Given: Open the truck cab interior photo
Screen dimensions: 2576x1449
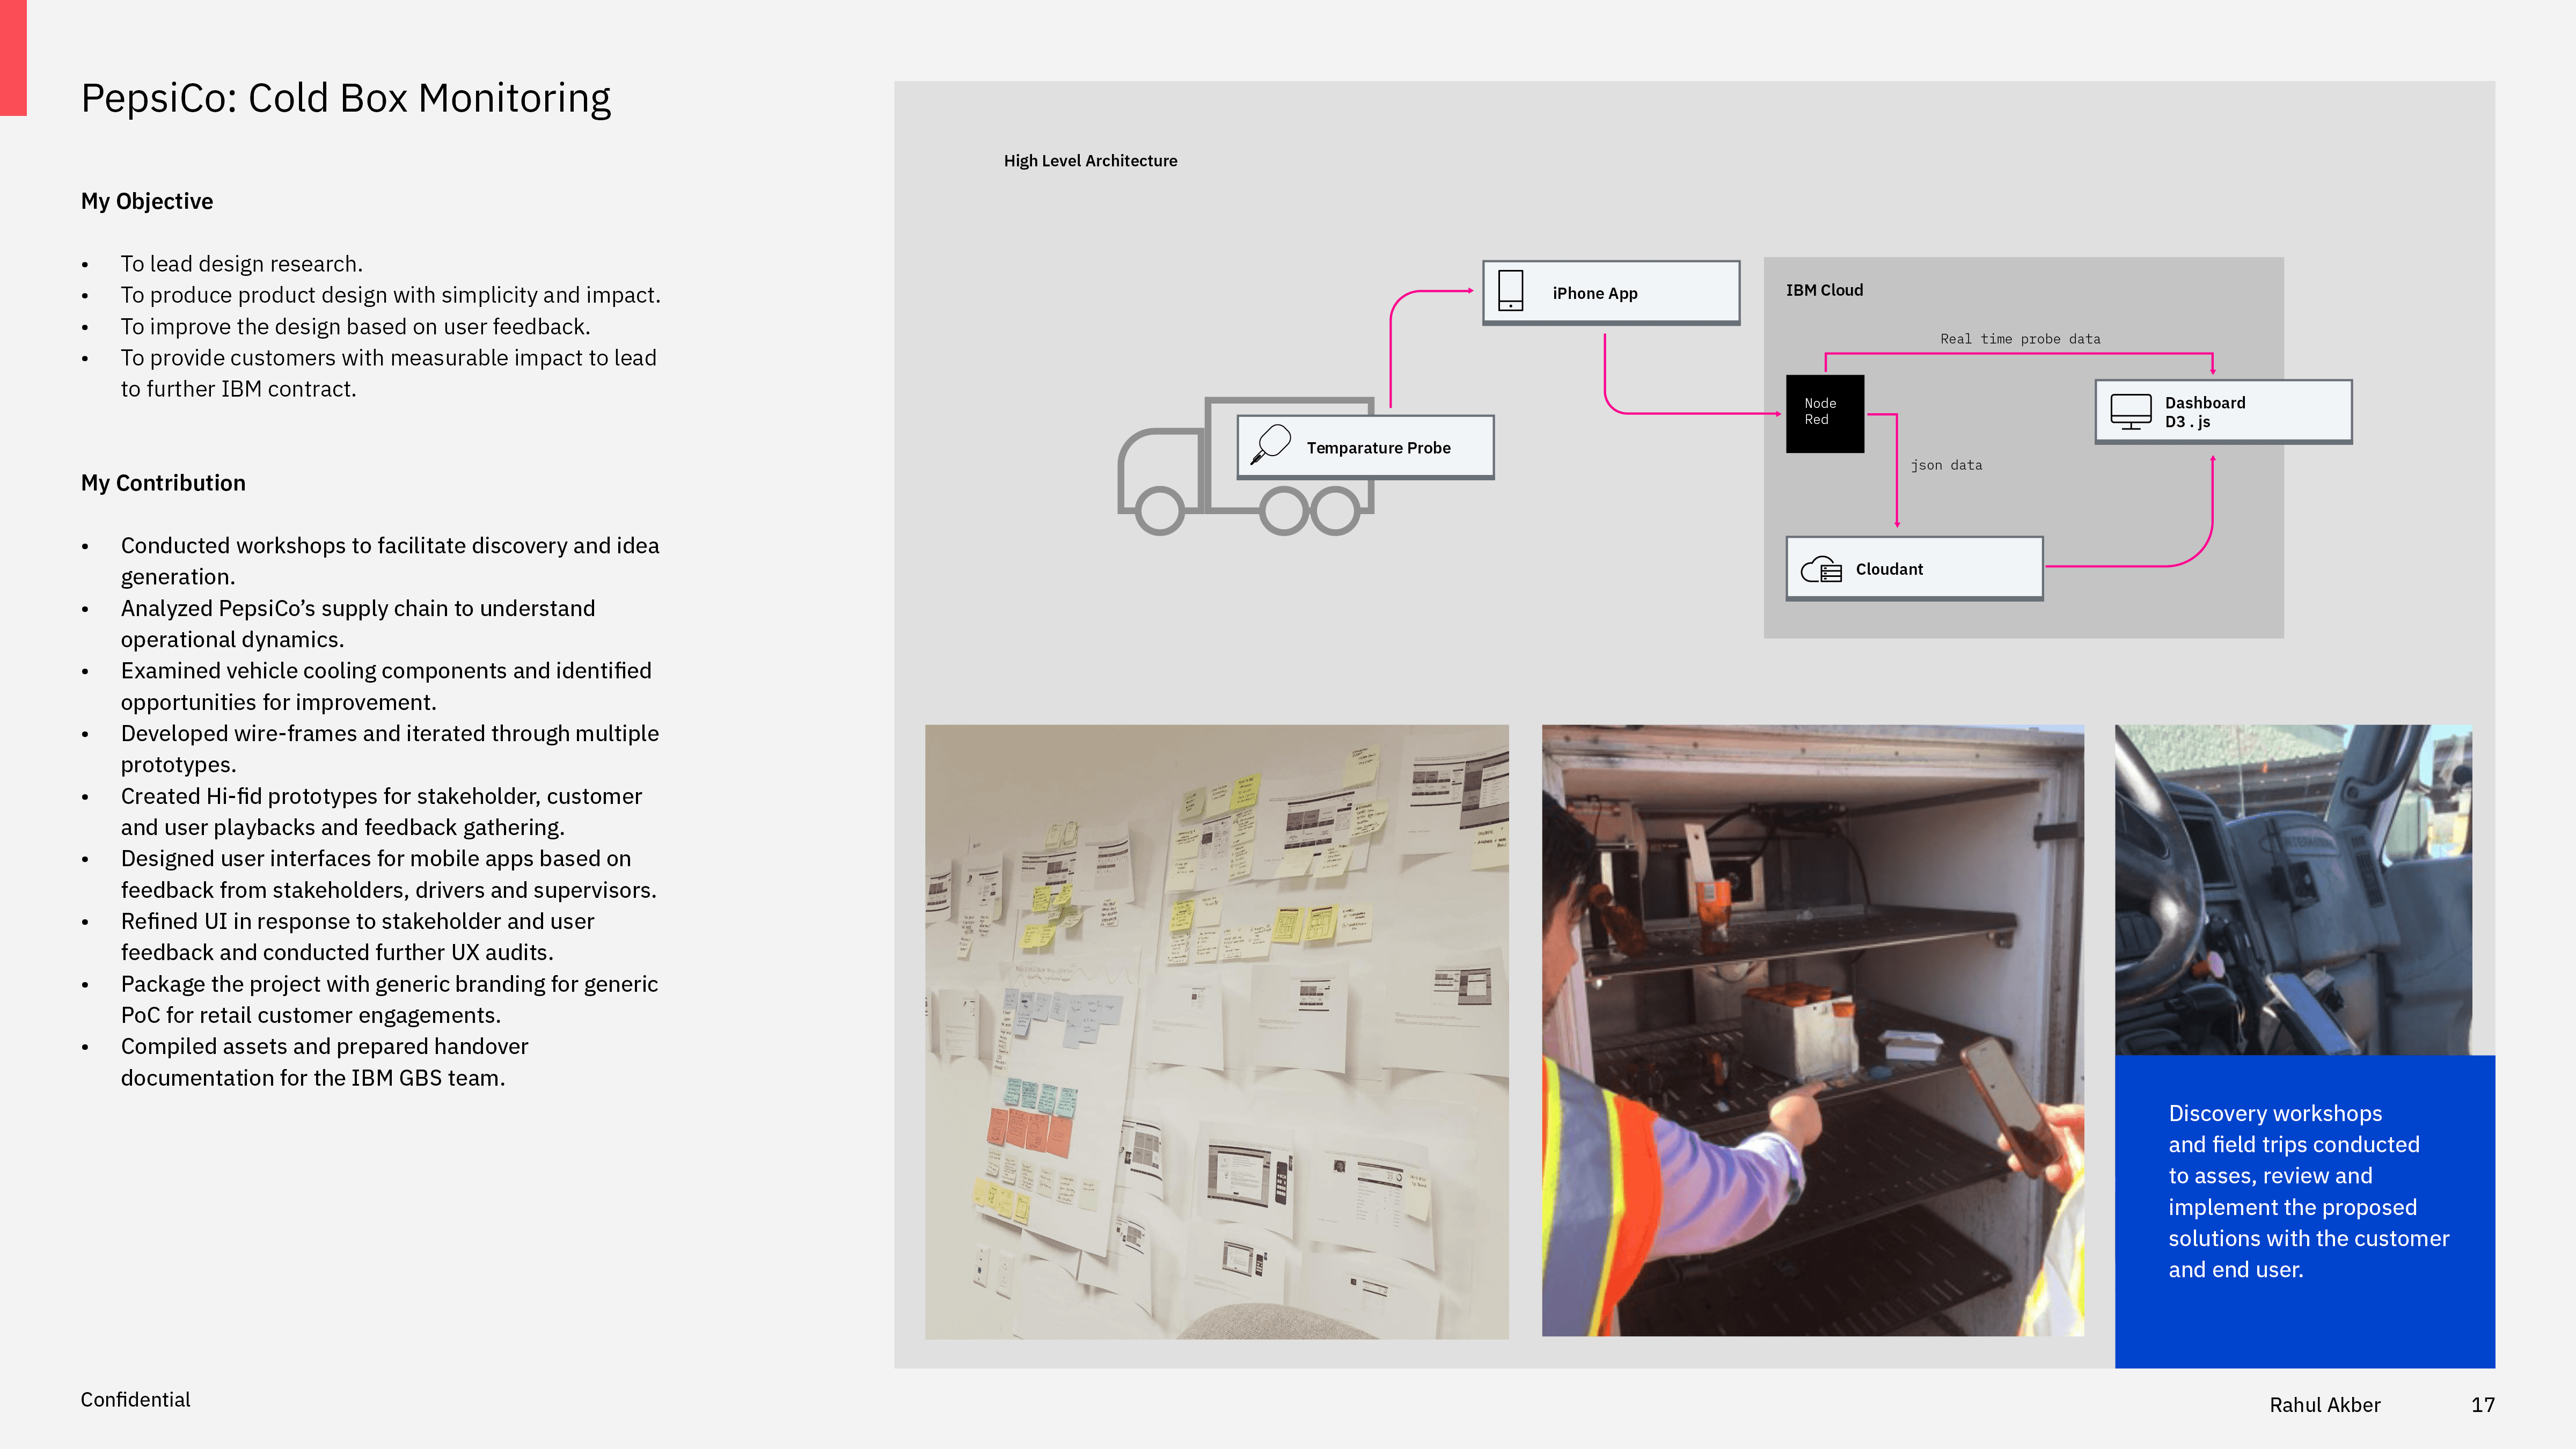Looking at the screenshot, I should tap(2292, 889).
